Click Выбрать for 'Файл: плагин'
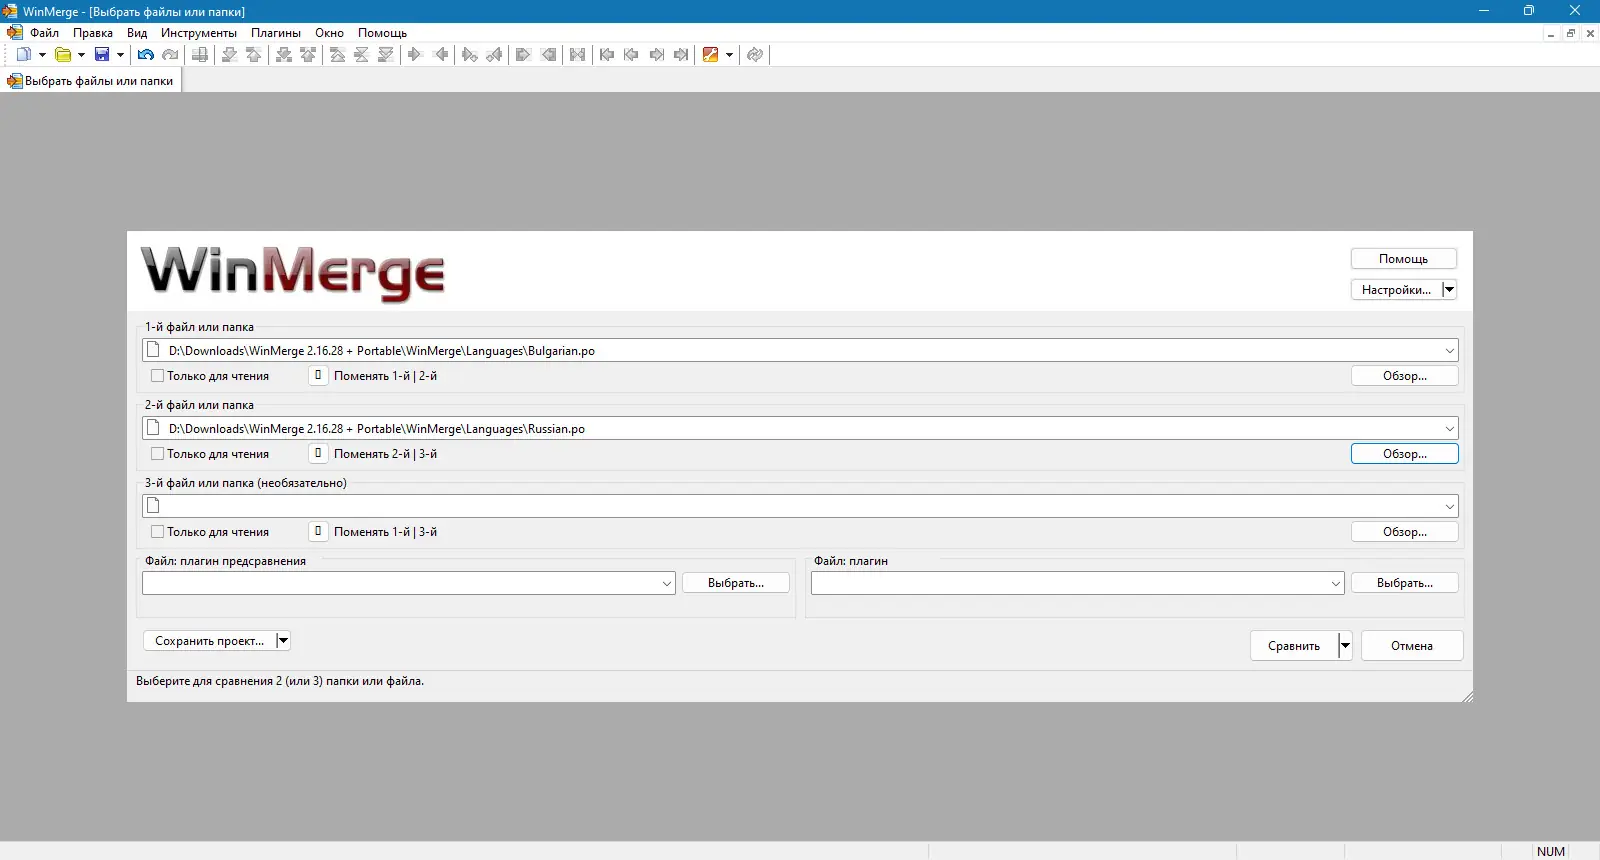 [x=1405, y=583]
